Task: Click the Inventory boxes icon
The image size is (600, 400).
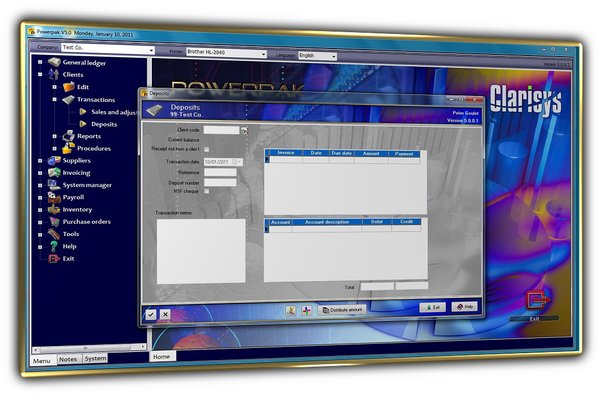Action: coord(54,209)
